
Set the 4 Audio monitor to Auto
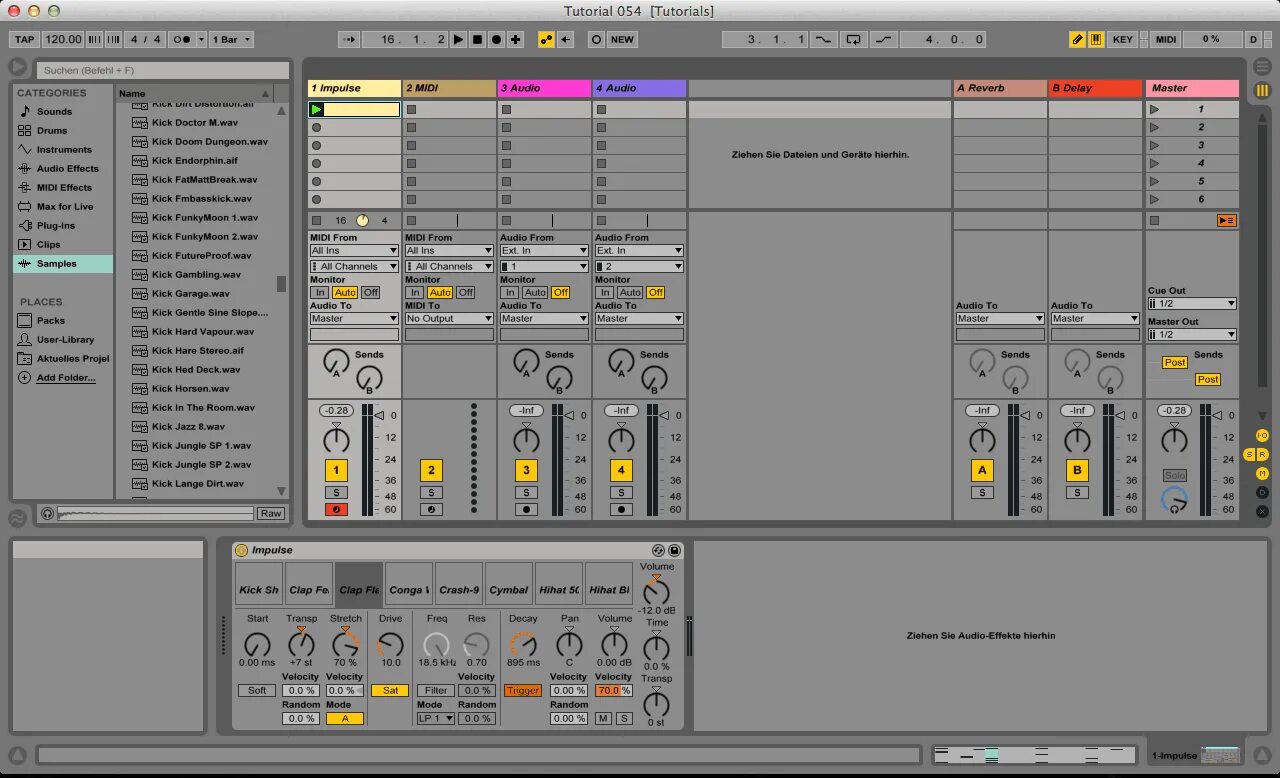[631, 292]
